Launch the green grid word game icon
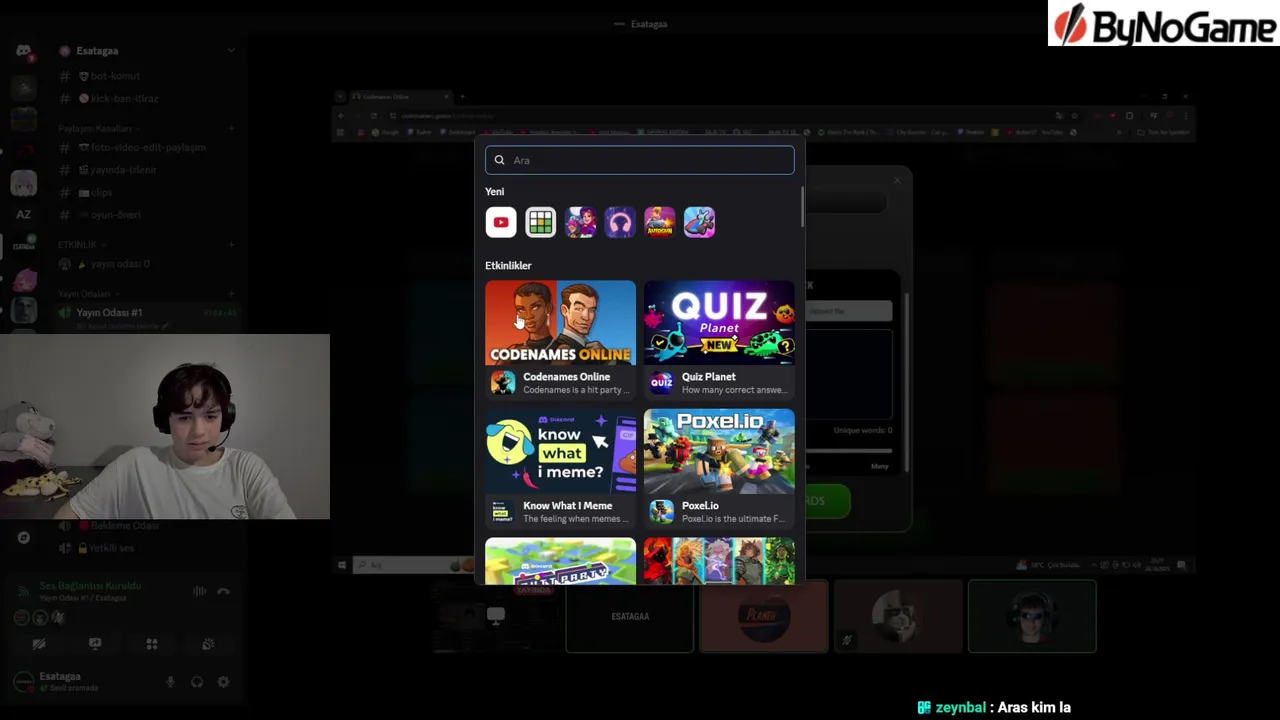The height and width of the screenshot is (720, 1280). pos(541,222)
